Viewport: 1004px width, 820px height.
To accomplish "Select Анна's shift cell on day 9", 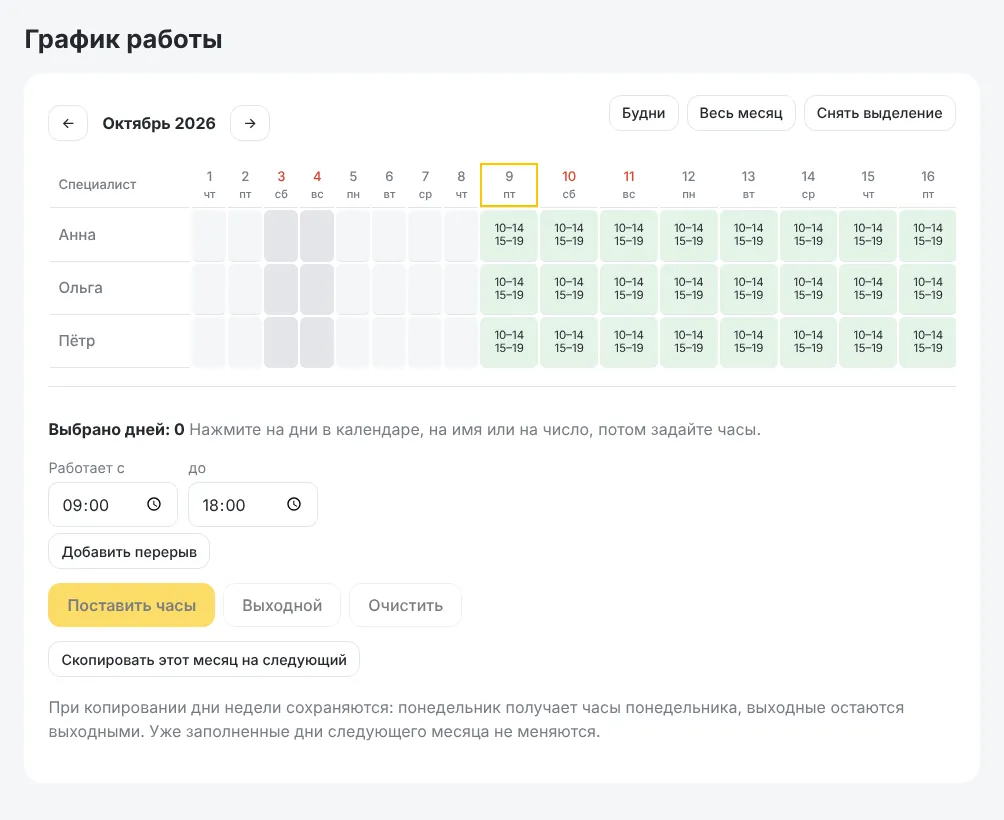I will click(509, 235).
